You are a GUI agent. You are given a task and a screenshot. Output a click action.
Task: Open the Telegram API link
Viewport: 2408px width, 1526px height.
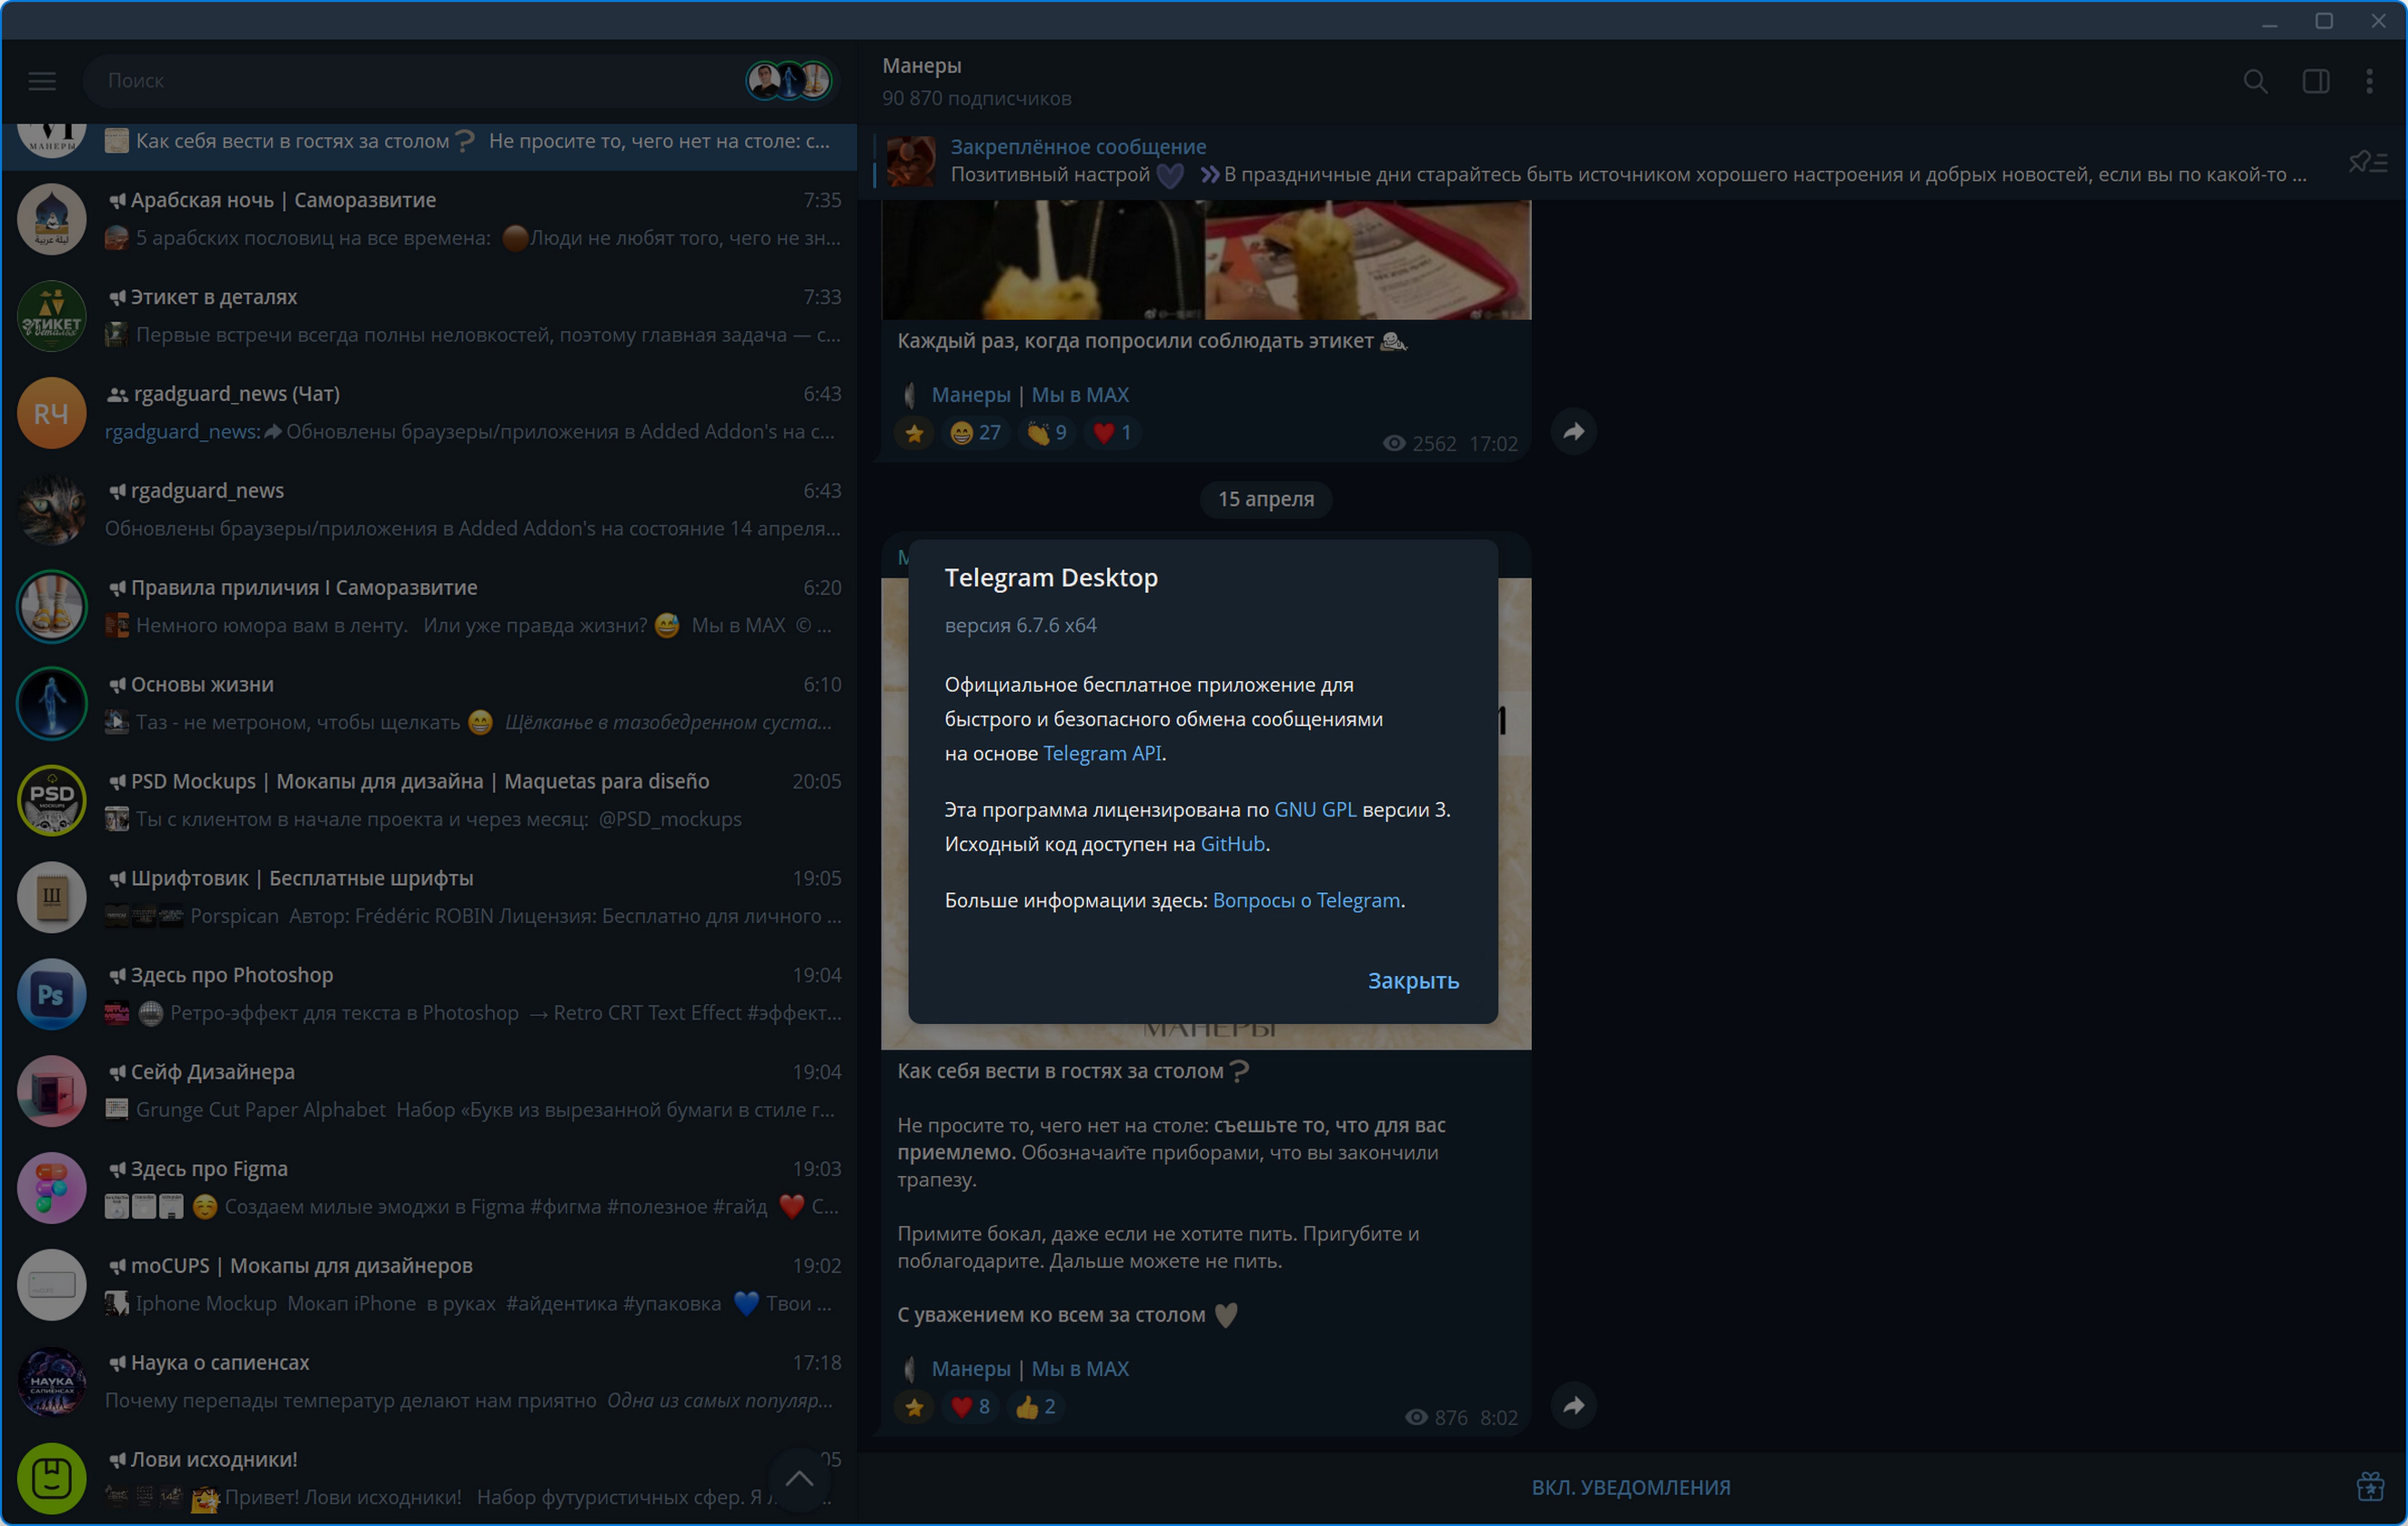(1102, 753)
